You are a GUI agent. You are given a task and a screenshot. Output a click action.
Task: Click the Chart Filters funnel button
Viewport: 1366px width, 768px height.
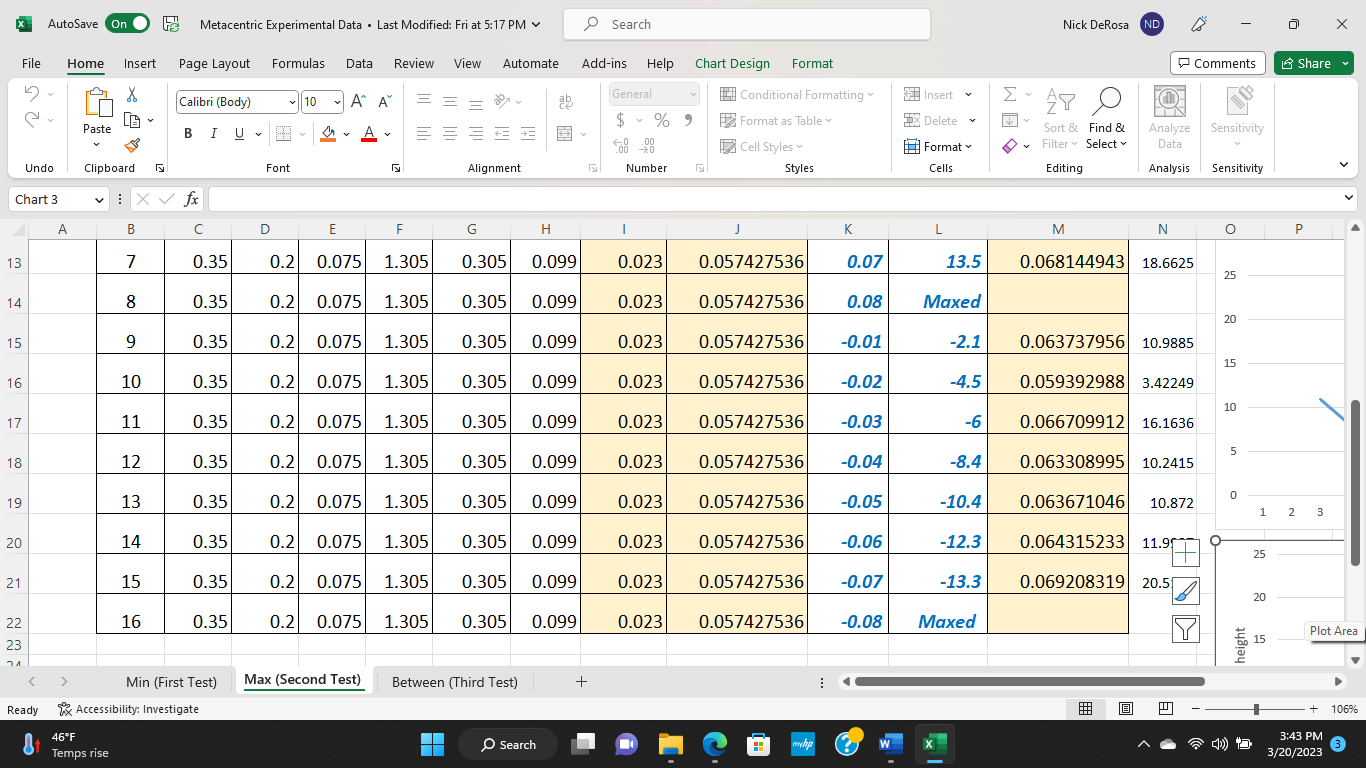(x=1185, y=628)
